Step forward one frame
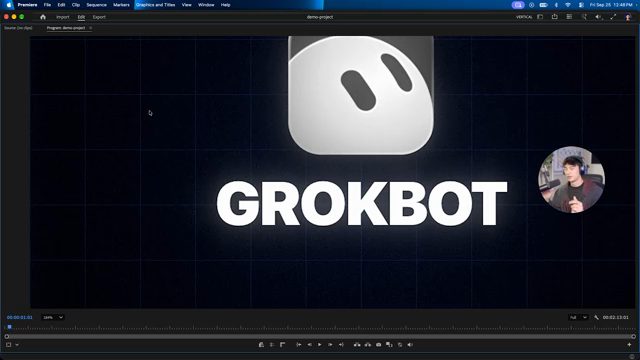This screenshot has width=640, height=360. point(330,345)
